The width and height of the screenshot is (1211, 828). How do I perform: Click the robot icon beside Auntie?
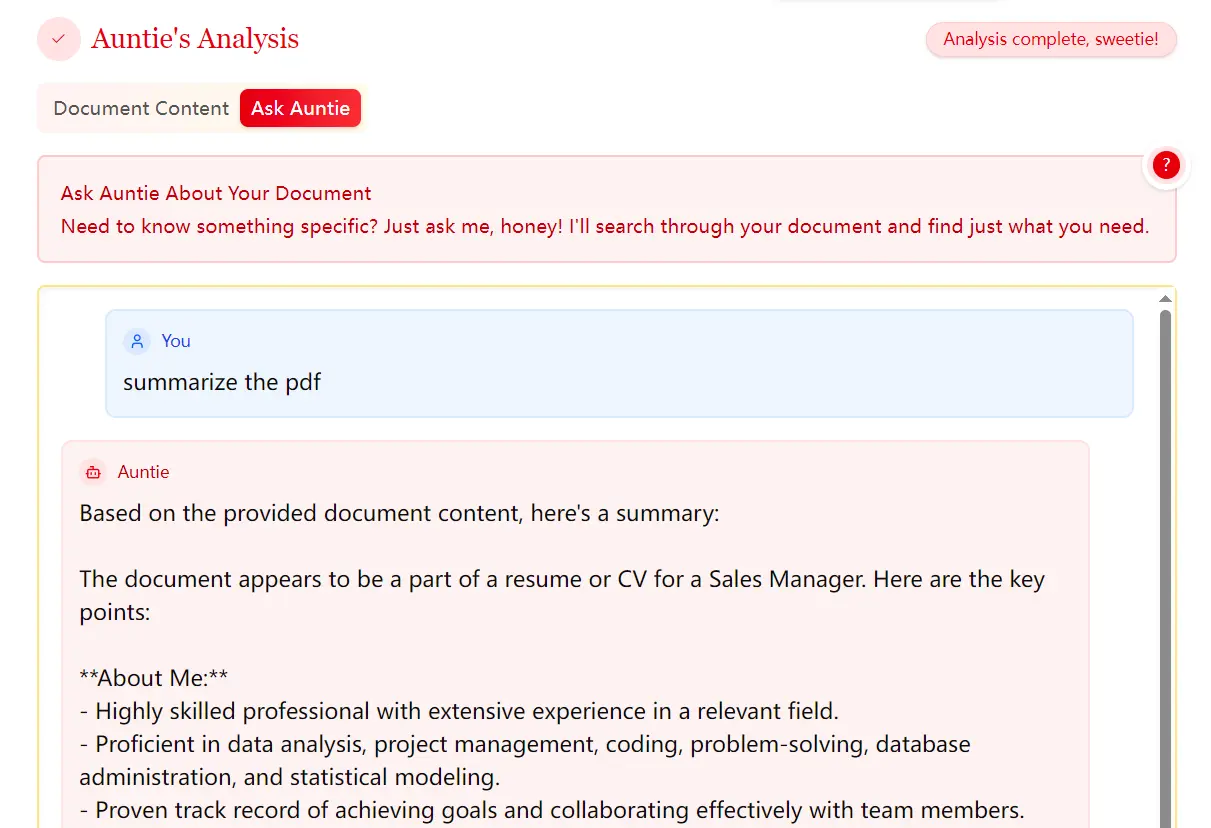(93, 472)
